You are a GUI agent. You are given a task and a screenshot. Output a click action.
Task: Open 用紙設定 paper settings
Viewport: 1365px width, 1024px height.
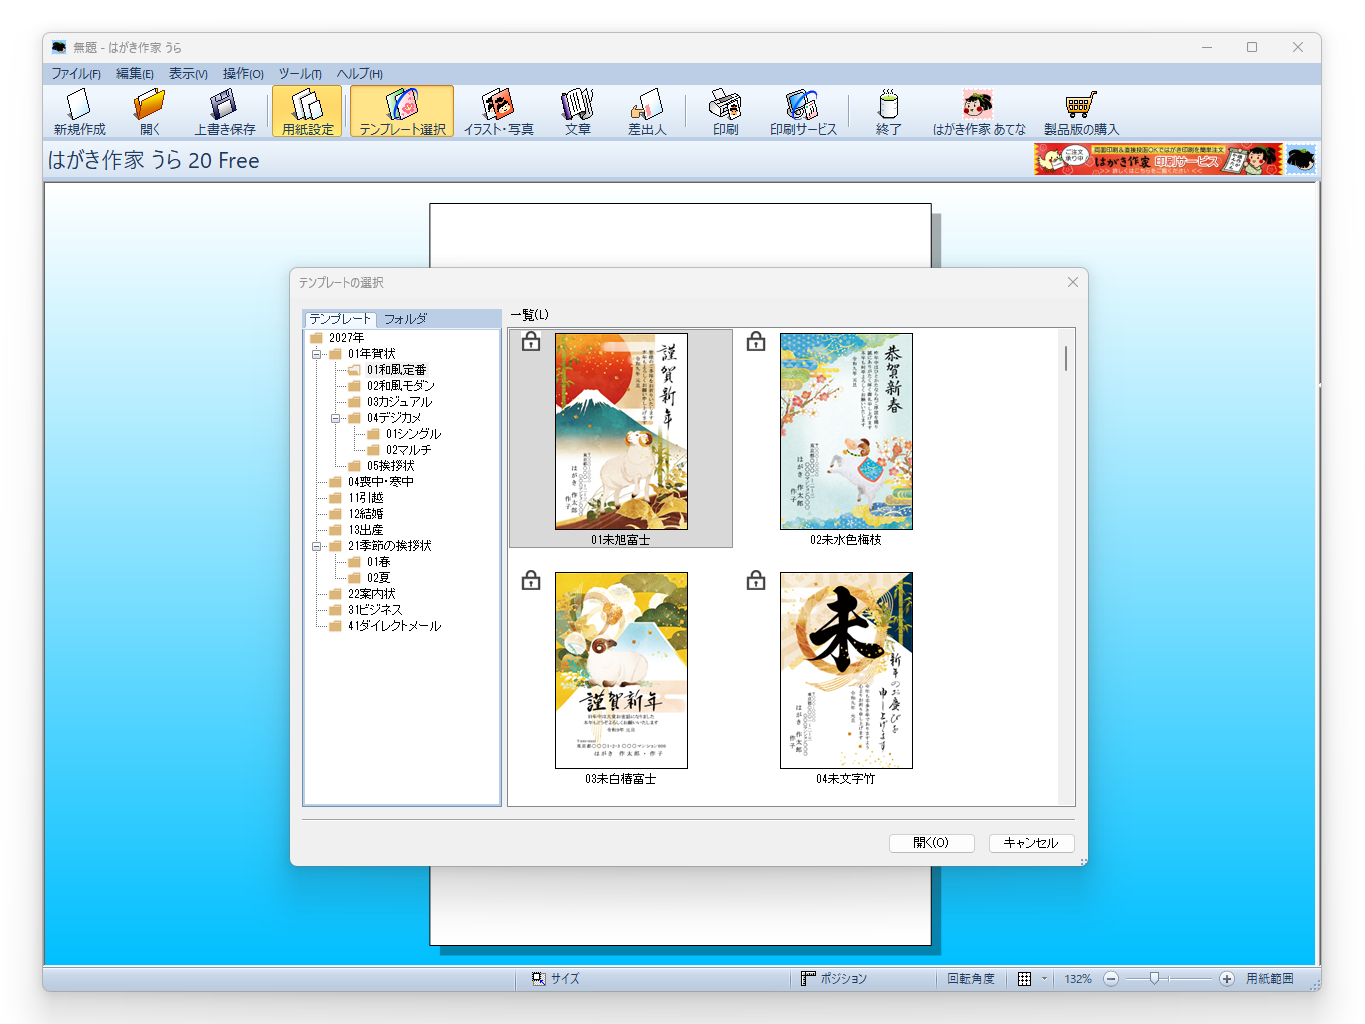[307, 112]
